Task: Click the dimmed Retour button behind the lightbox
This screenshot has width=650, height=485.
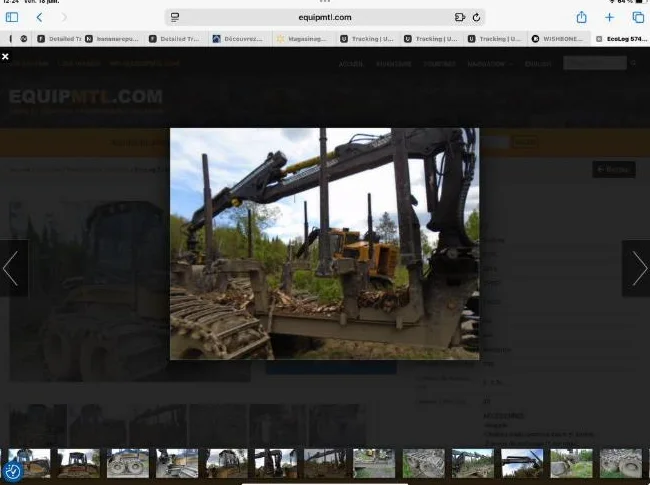Action: pyautogui.click(x=614, y=169)
